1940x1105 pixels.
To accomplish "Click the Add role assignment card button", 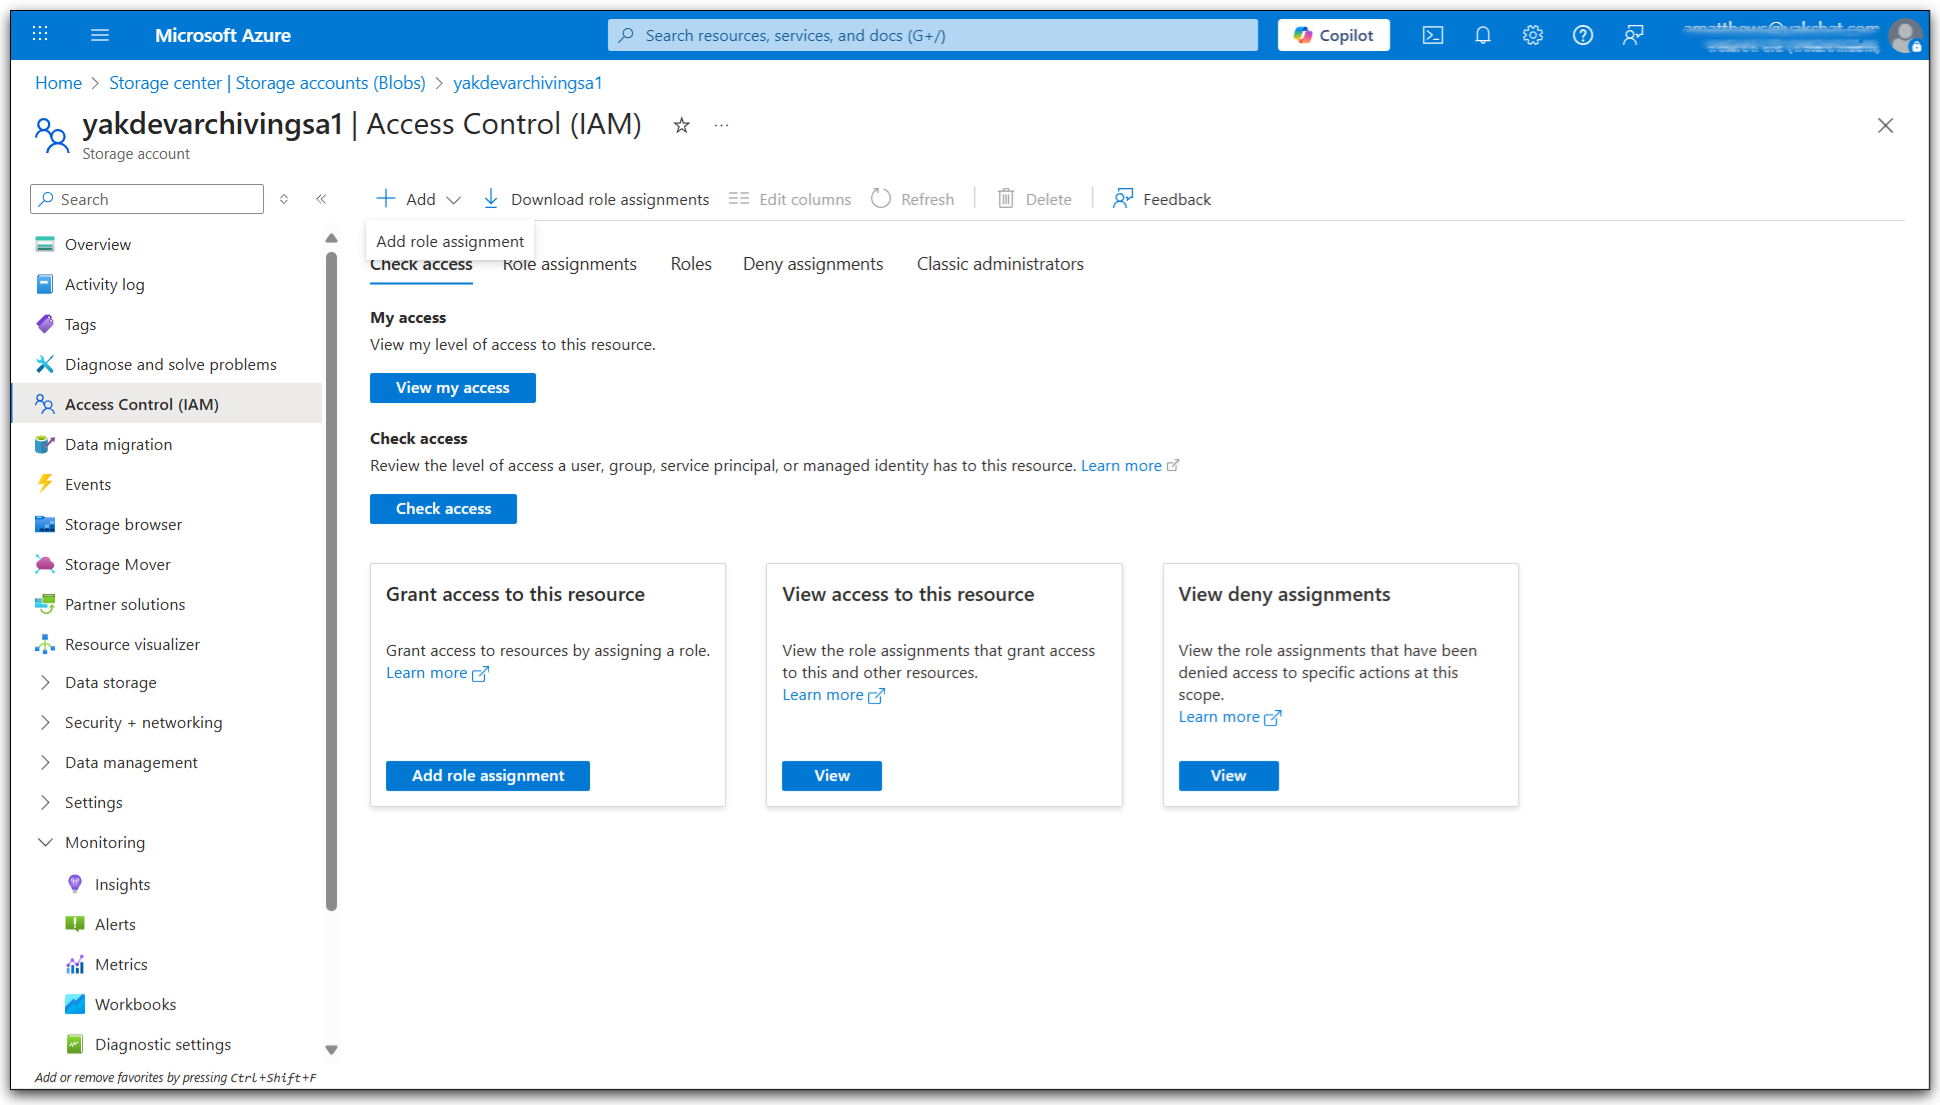I will (487, 776).
